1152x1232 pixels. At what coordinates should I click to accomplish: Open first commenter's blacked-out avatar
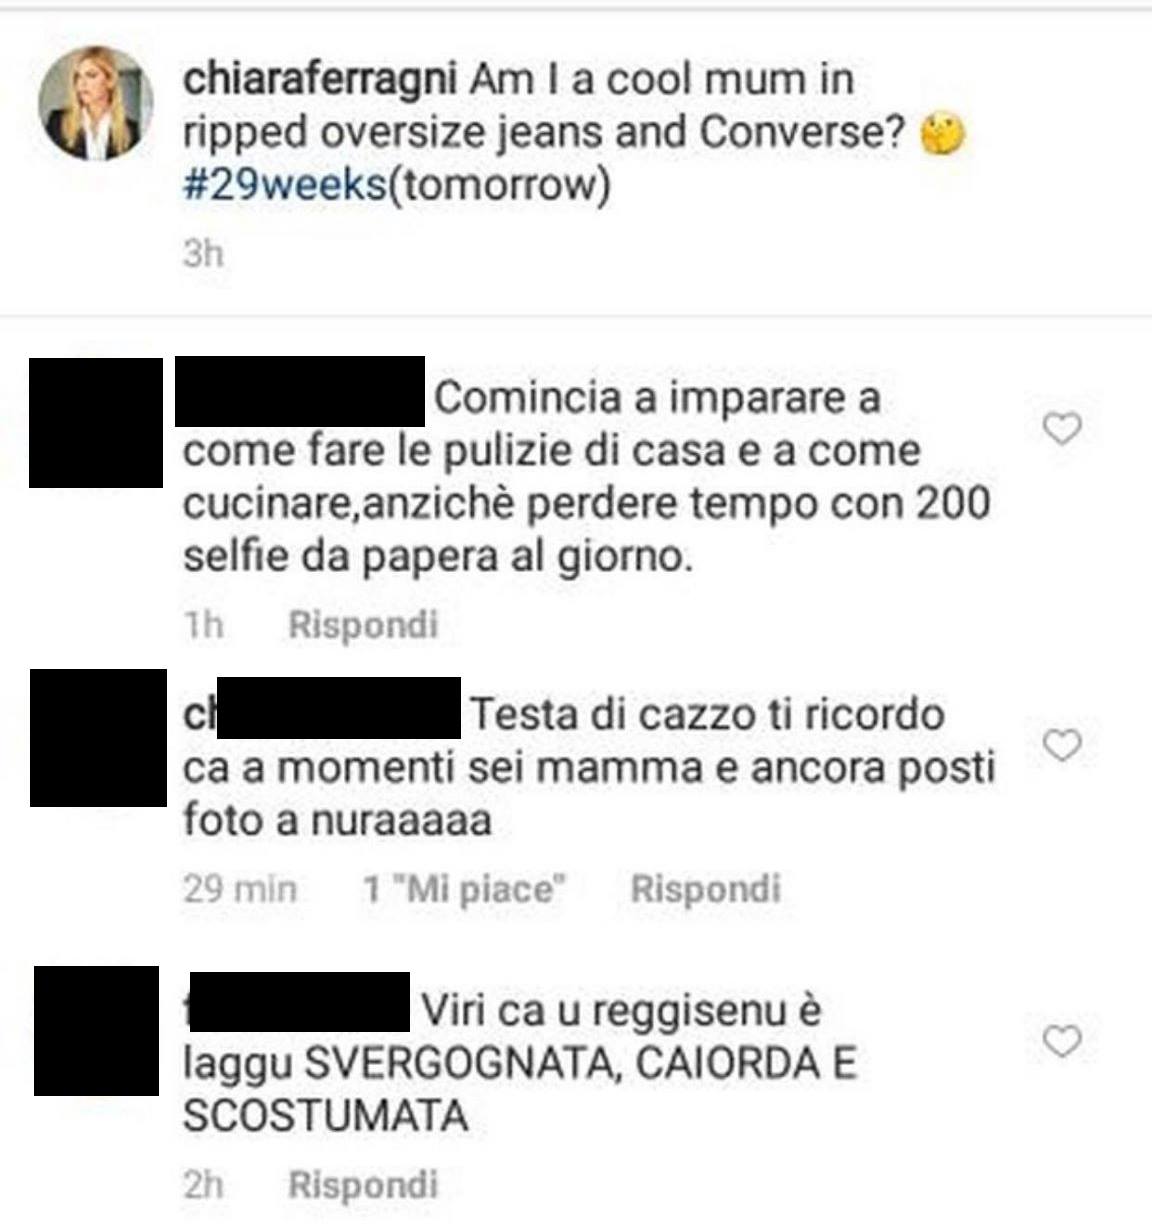(96, 423)
